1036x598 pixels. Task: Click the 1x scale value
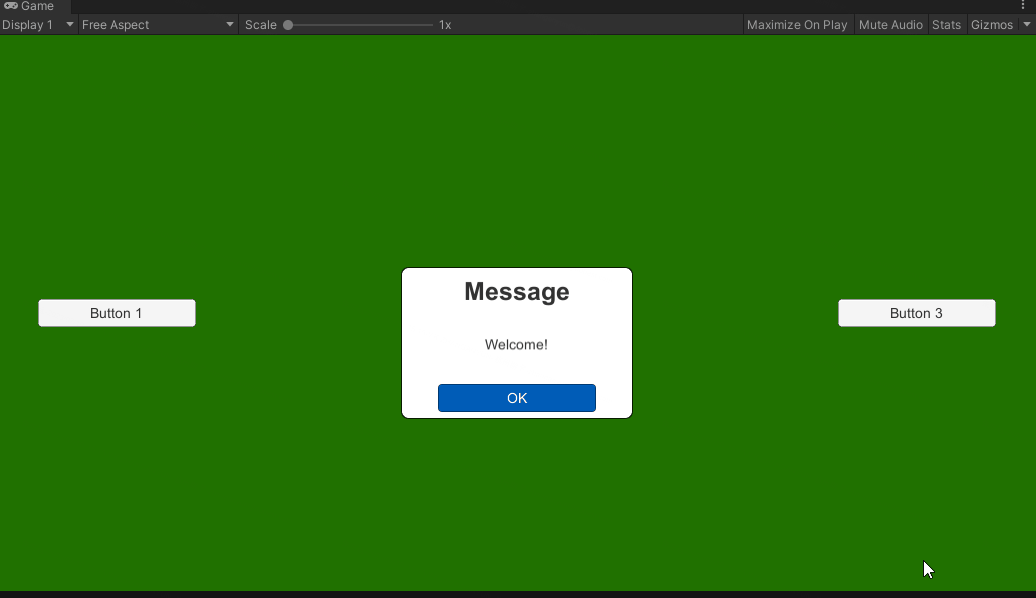click(x=445, y=25)
